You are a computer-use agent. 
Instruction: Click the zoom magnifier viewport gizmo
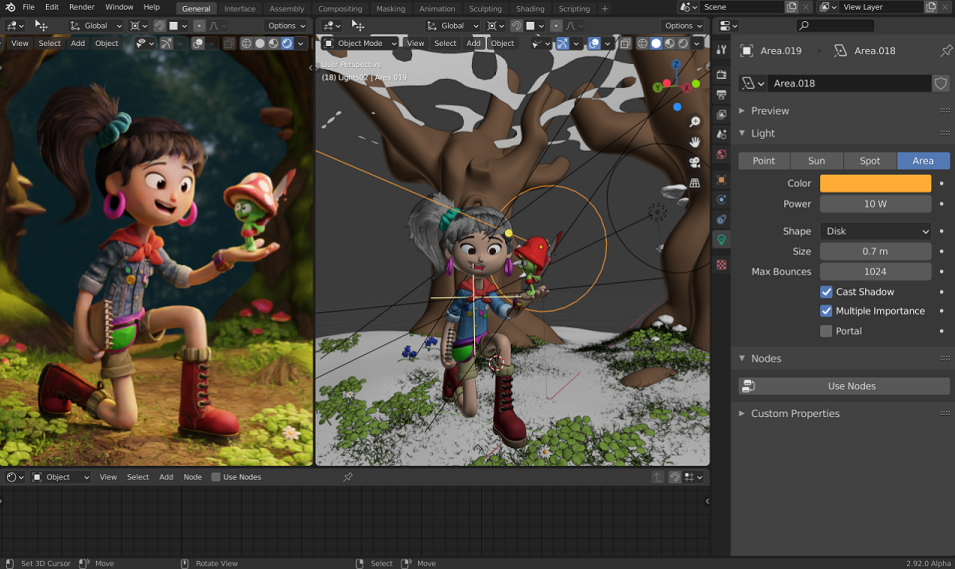694,122
